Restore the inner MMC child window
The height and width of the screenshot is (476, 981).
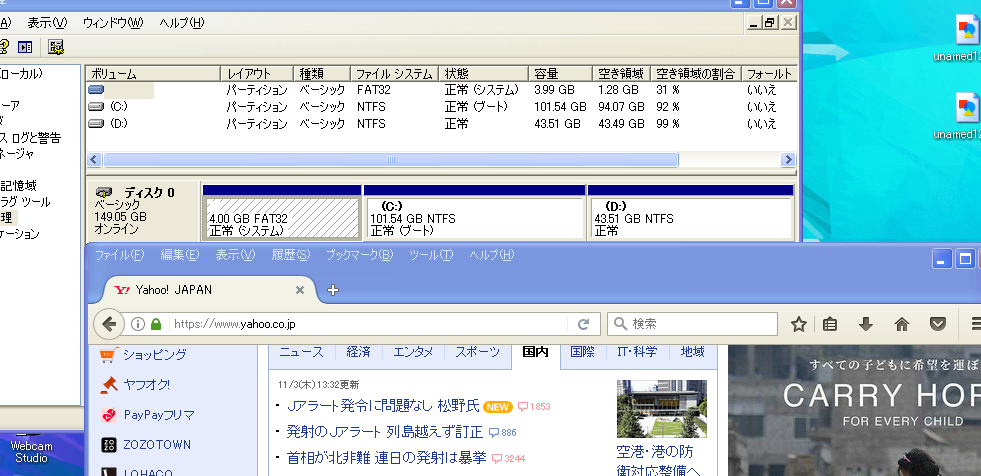pos(770,23)
